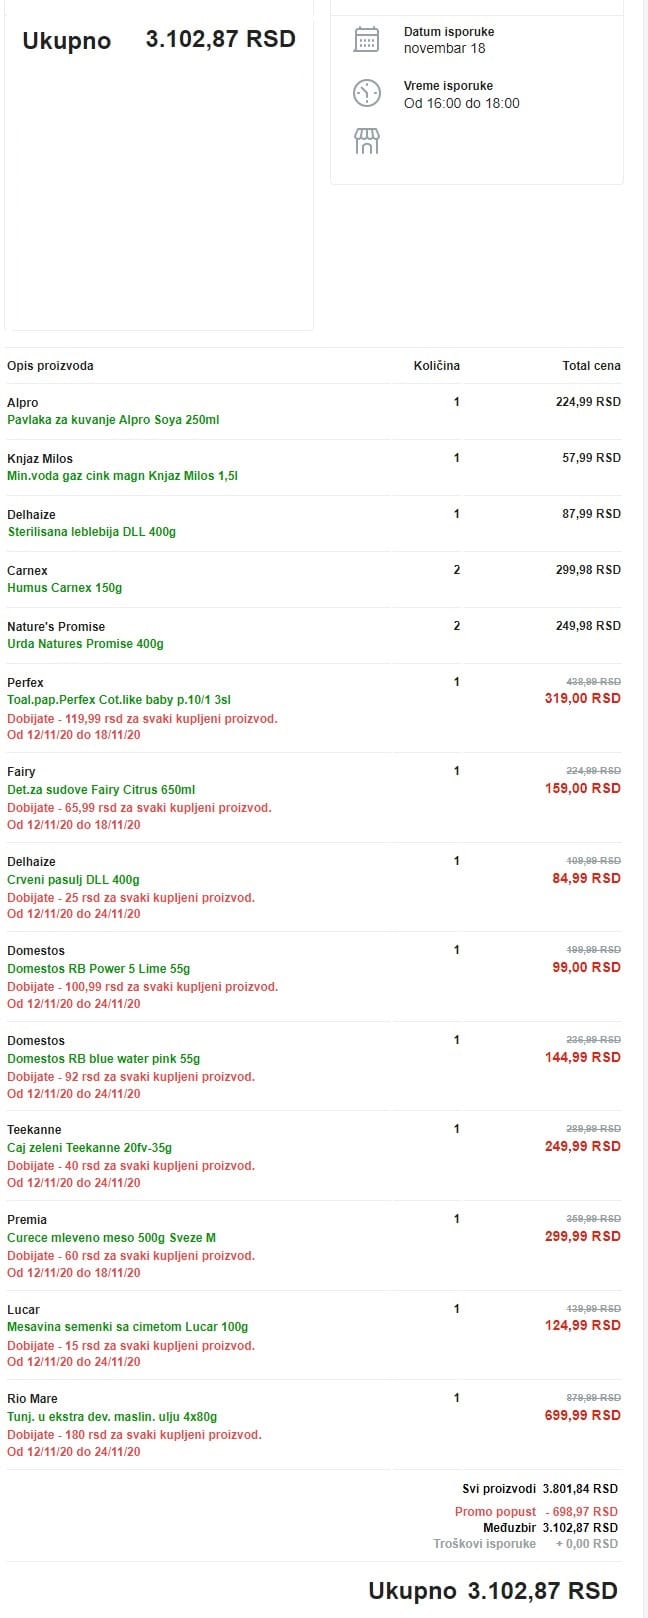Click Det.za sudove Fairy Citrus 650ml
648x1618 pixels.
tap(101, 790)
